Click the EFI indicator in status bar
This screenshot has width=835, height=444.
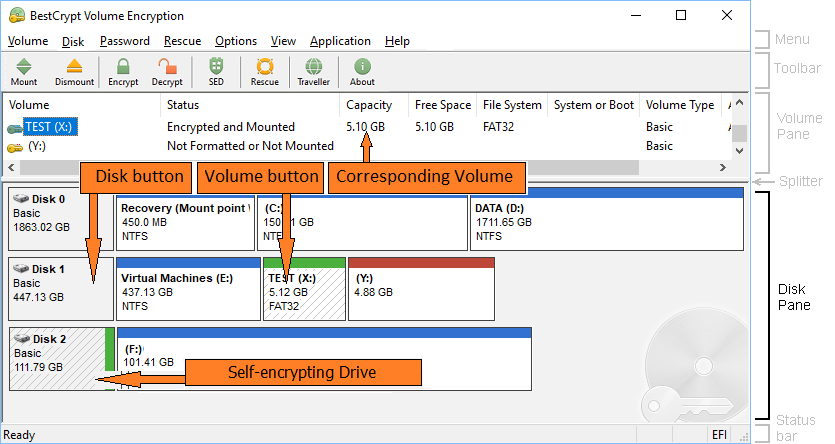pyautogui.click(x=719, y=435)
